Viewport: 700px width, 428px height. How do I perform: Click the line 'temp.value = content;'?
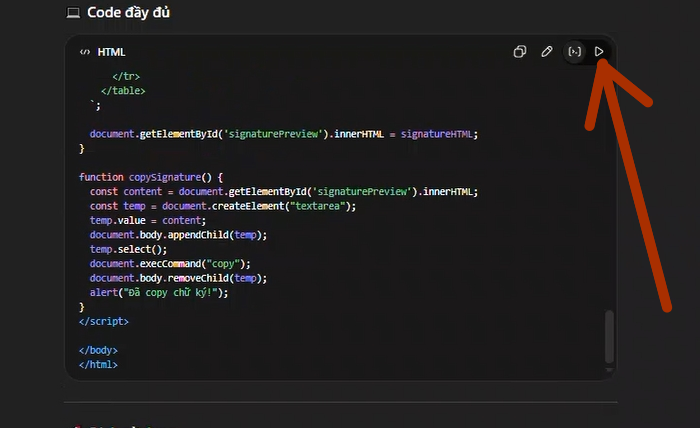pos(148,220)
